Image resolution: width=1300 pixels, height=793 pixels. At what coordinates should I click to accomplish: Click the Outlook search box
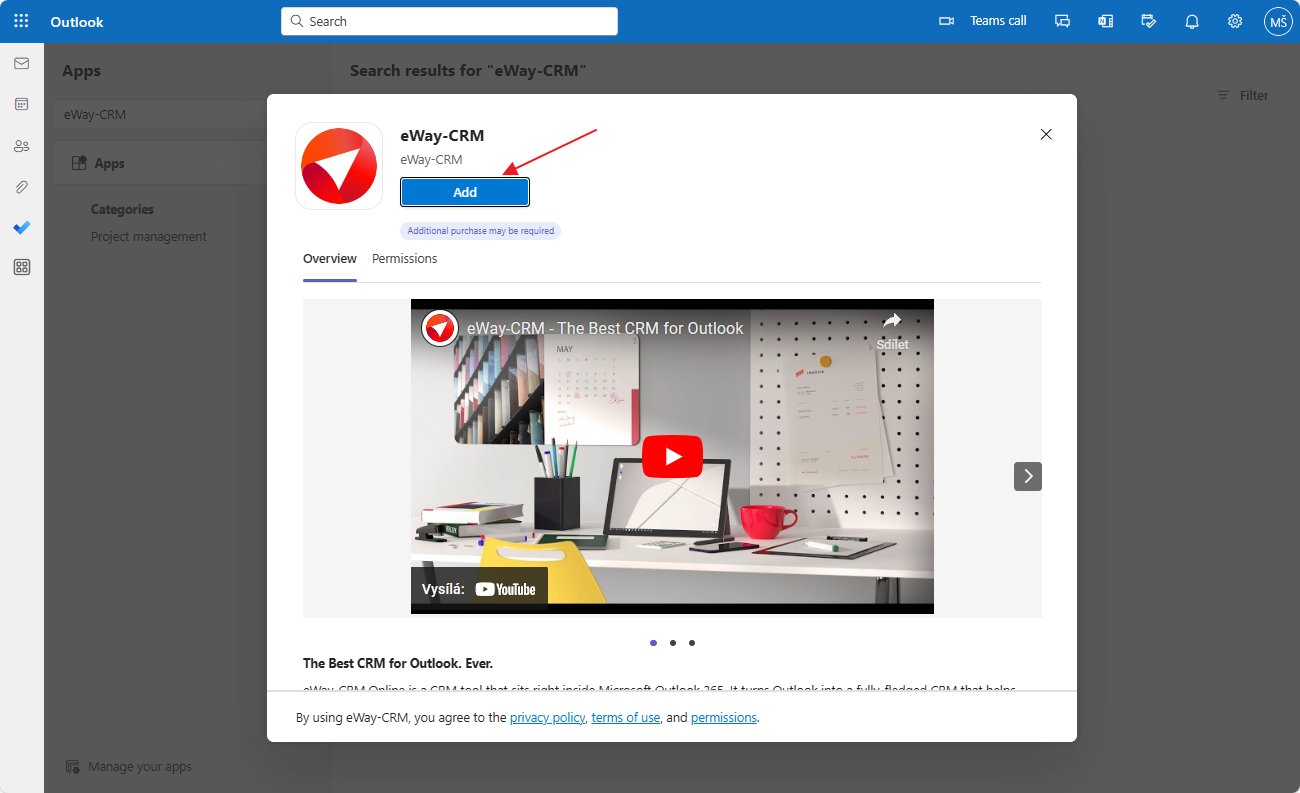pos(449,21)
